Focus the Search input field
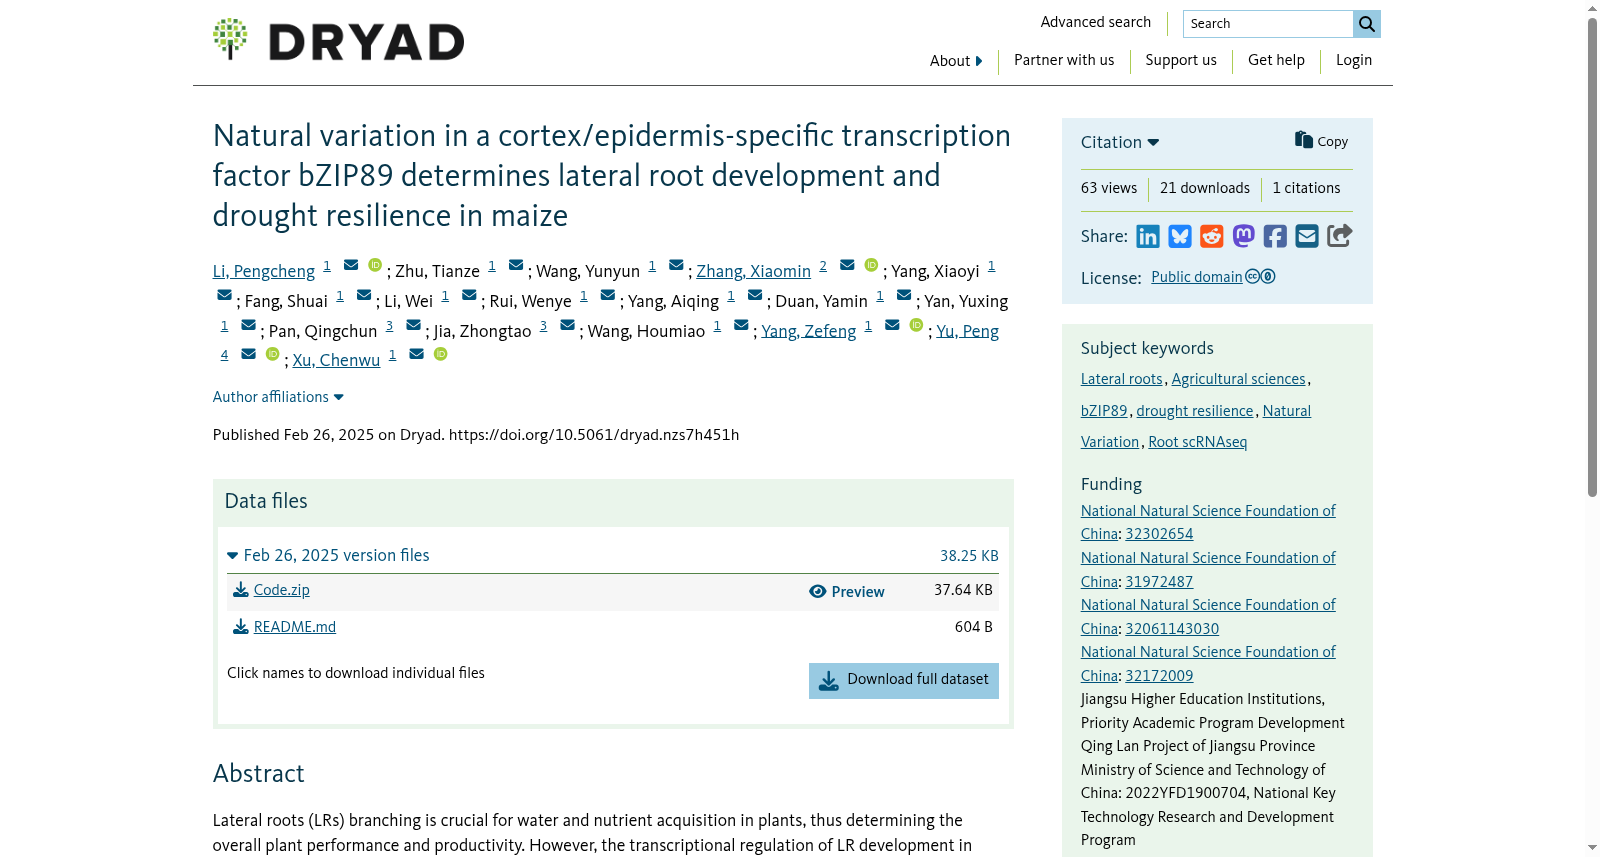Viewport: 1600px width, 857px height. pos(1268,24)
